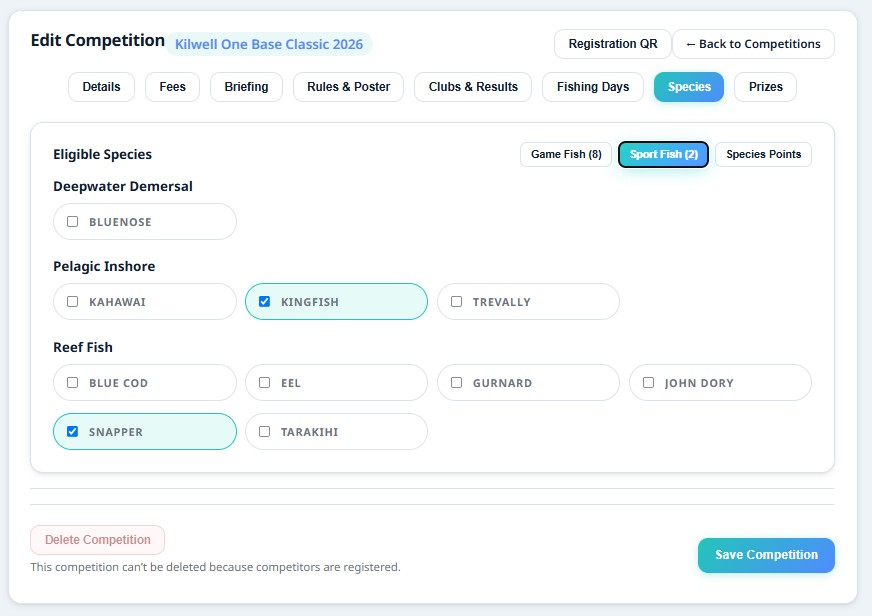Screen dimensions: 872x616
Task: Click the Eligible Species heading
Action: (102, 155)
